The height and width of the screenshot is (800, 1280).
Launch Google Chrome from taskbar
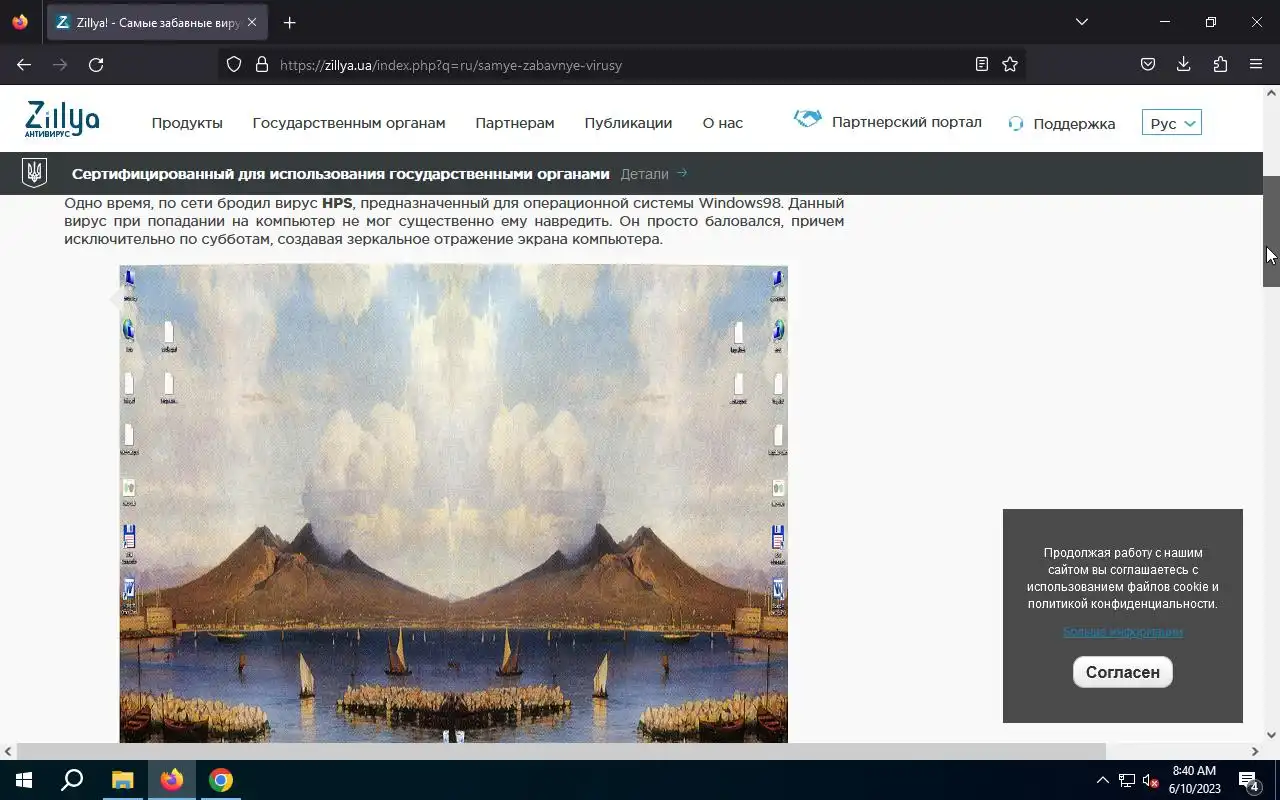coord(221,780)
